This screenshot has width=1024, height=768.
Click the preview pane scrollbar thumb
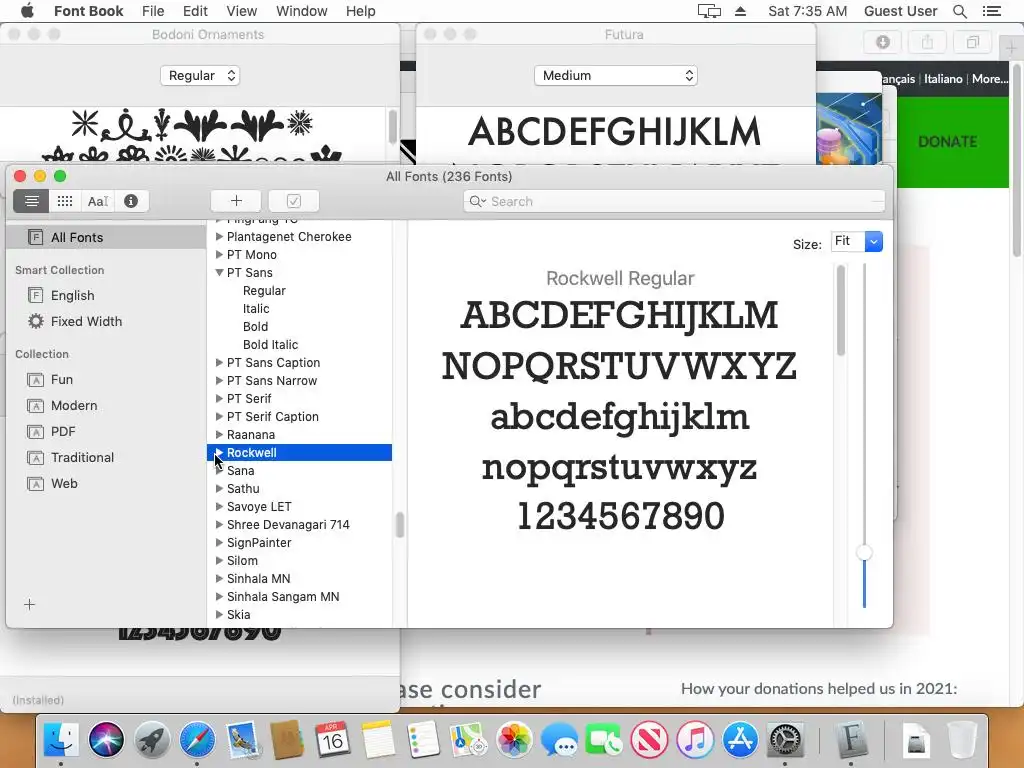point(840,311)
